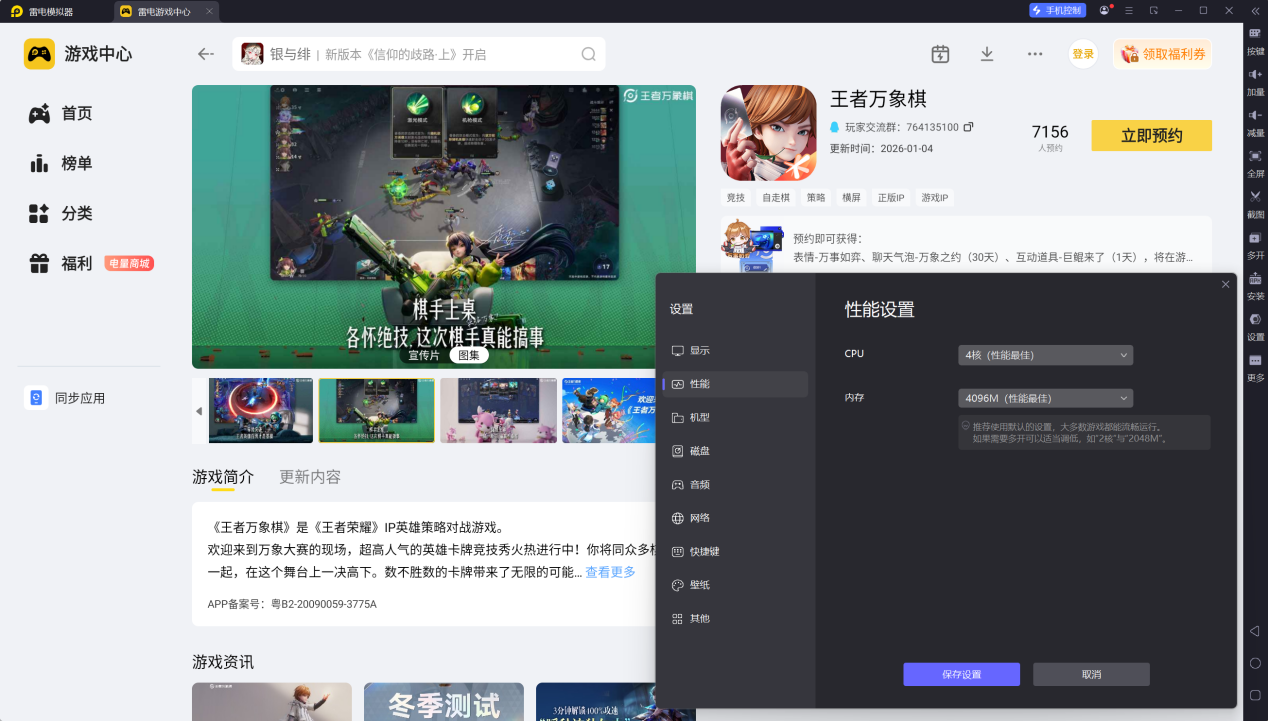Click the 策略 tag
The width and height of the screenshot is (1268, 721).
(816, 198)
